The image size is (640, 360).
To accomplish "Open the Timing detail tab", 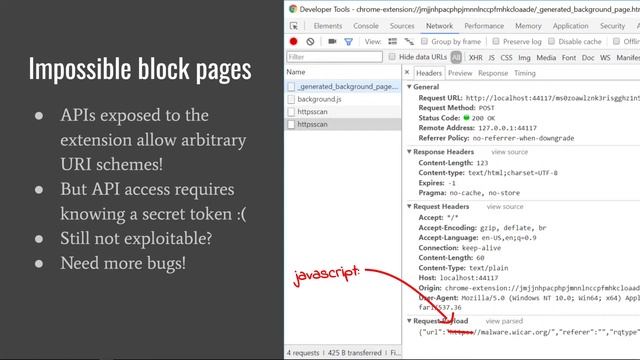I will click(x=524, y=73).
